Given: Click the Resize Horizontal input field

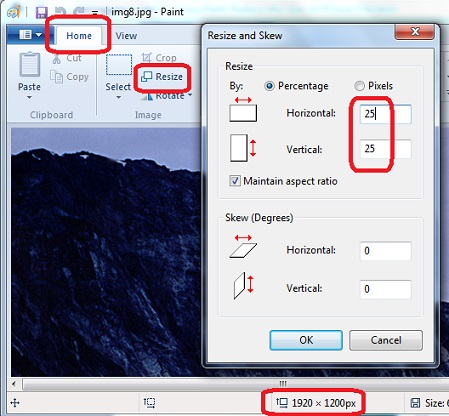Looking at the screenshot, I should click(x=386, y=114).
